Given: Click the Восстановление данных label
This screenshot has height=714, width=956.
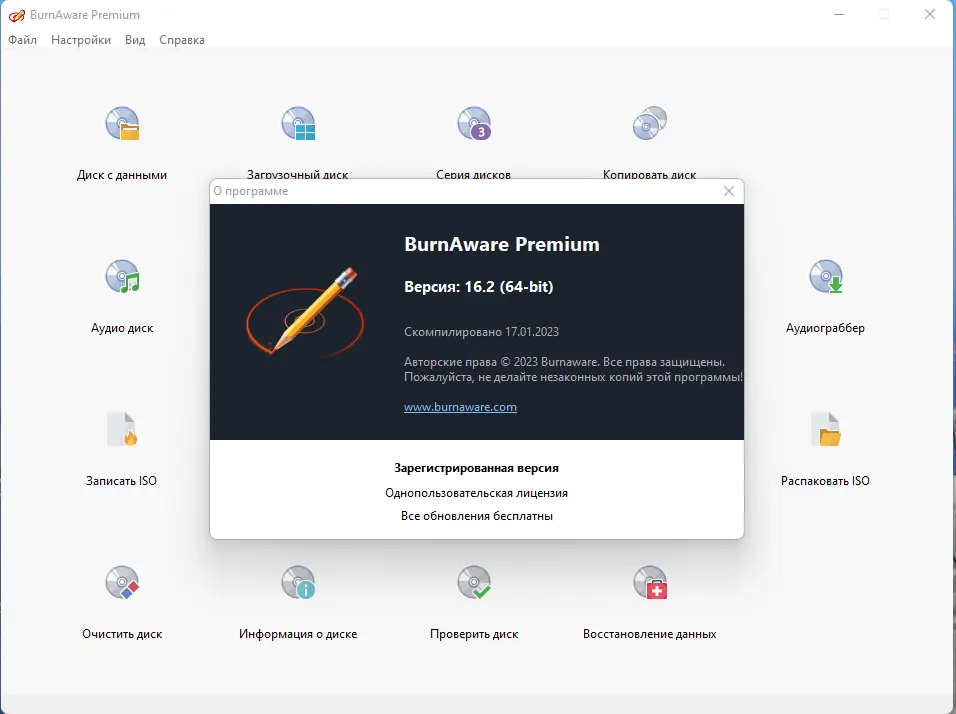Looking at the screenshot, I should click(x=650, y=634).
